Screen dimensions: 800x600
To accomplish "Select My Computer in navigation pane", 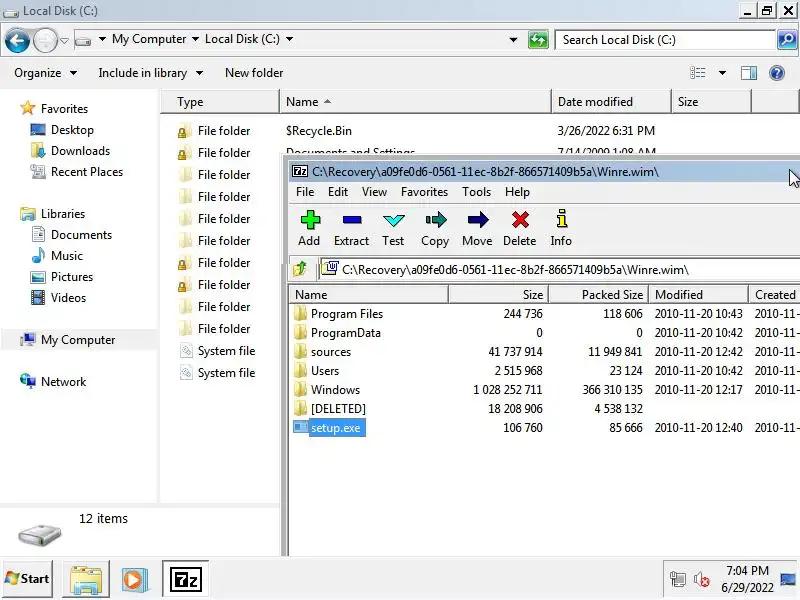I will (x=68, y=340).
